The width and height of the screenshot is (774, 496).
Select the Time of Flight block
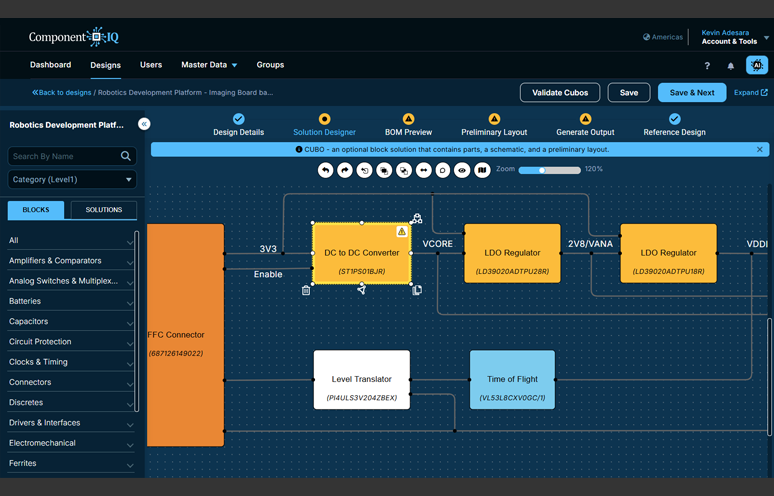(512, 380)
